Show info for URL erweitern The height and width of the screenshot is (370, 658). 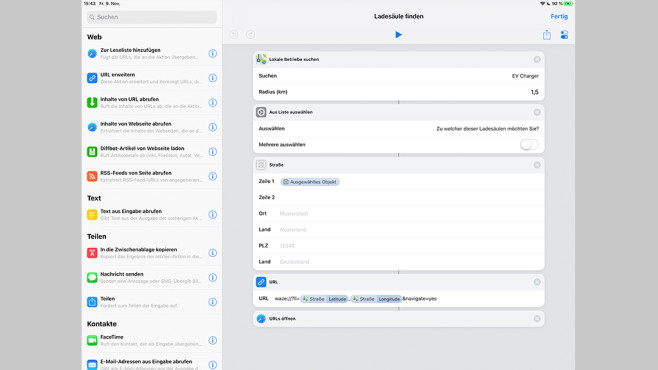click(x=213, y=78)
